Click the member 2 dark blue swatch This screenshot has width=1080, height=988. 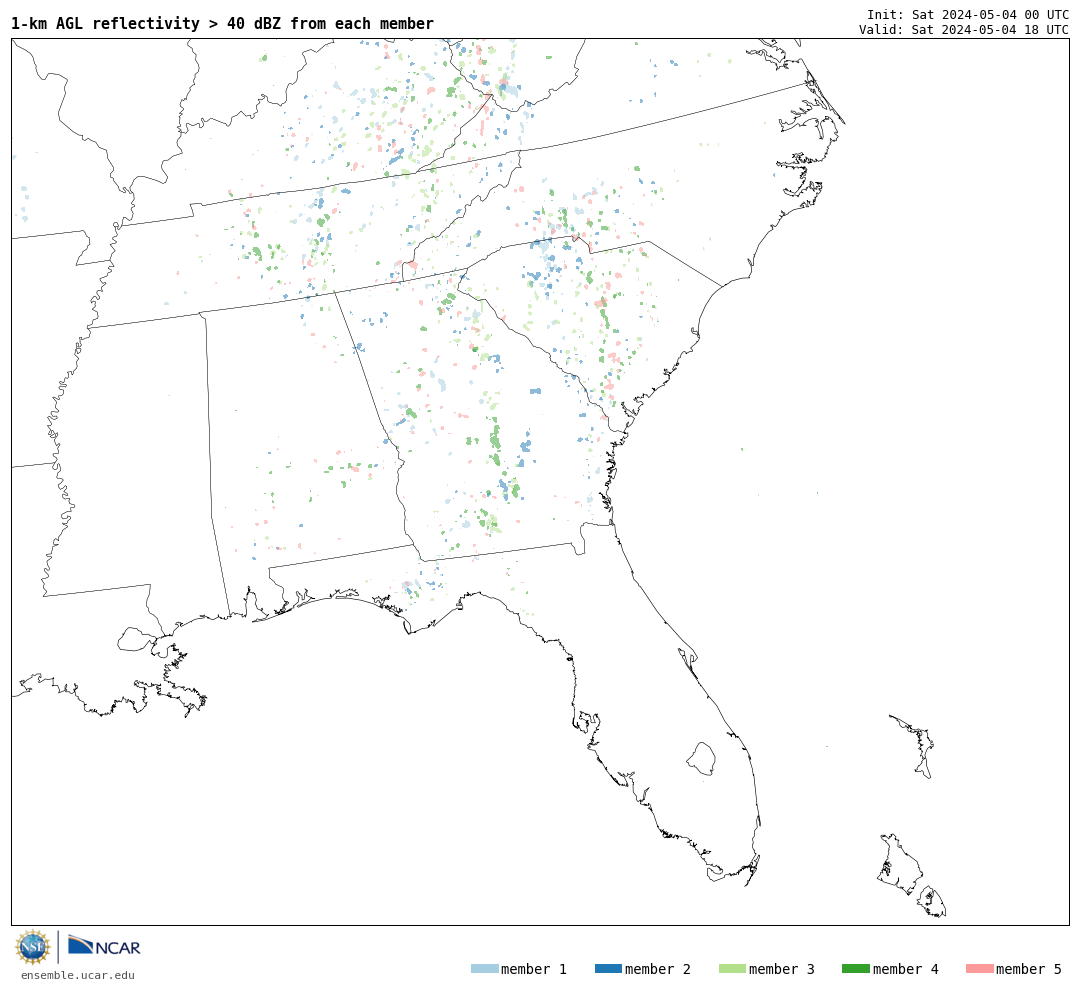[x=608, y=969]
